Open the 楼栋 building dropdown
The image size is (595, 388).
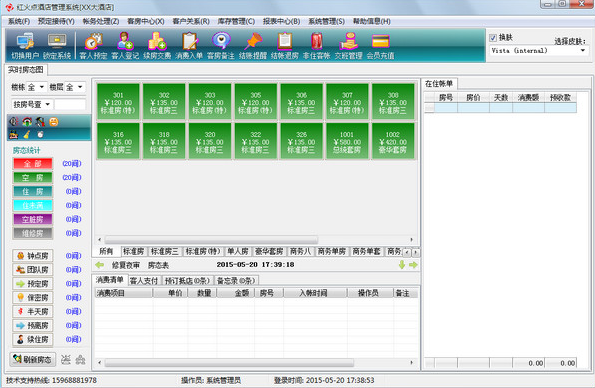36,87
